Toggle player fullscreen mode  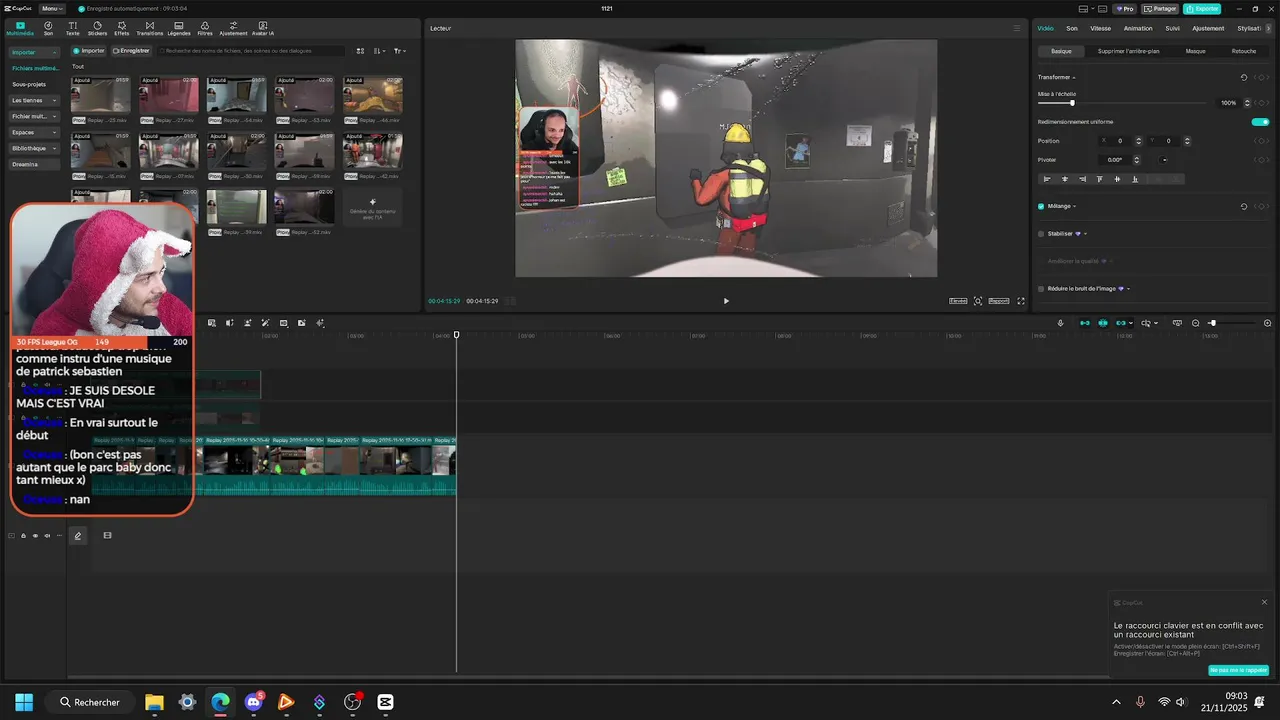tap(1021, 301)
